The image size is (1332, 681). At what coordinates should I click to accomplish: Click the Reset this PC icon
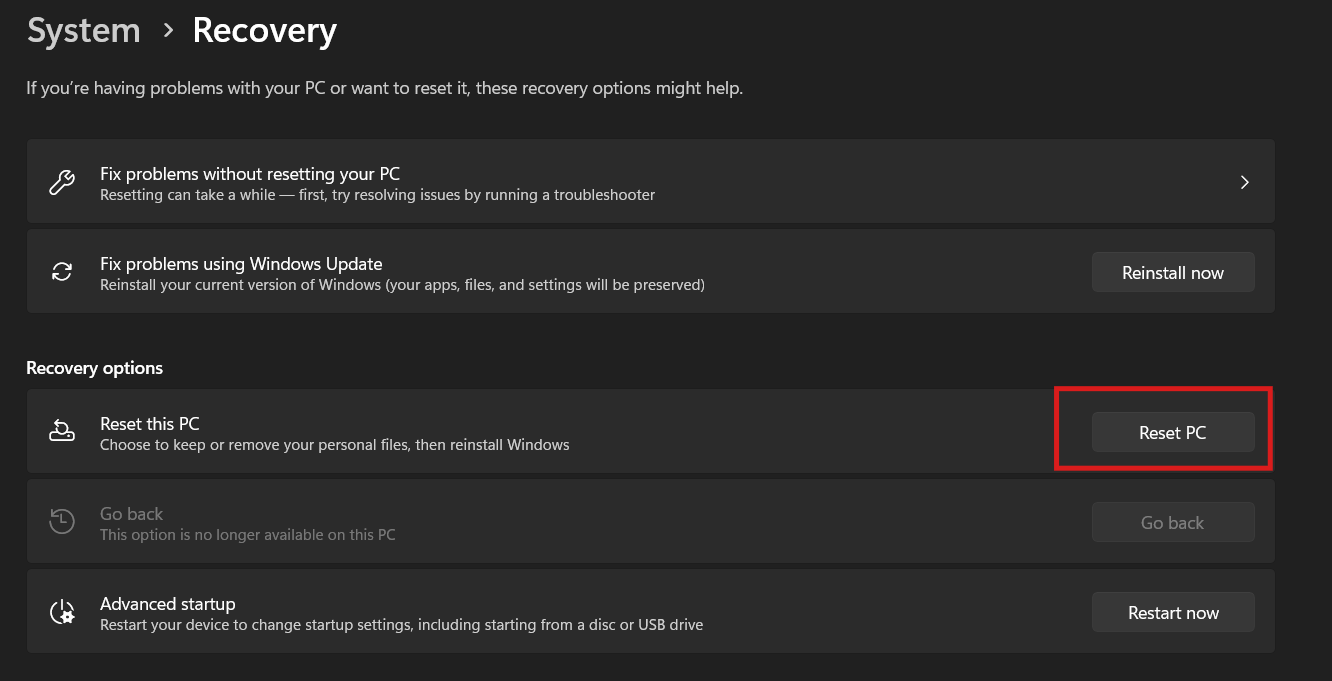(61, 430)
